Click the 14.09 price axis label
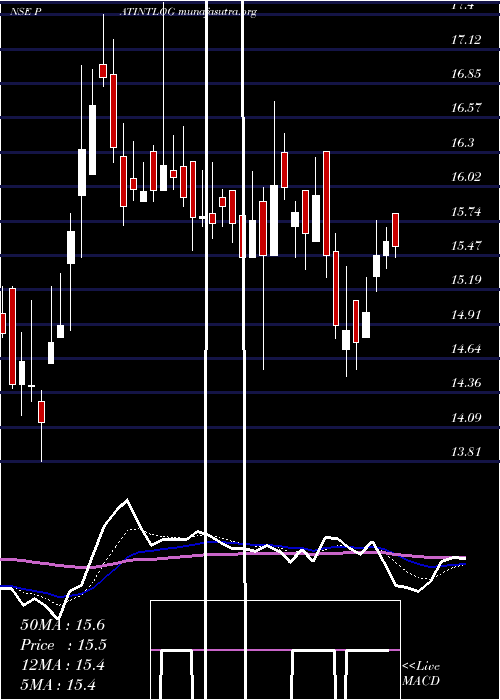Viewport: 500px width, 700px height. point(466,418)
